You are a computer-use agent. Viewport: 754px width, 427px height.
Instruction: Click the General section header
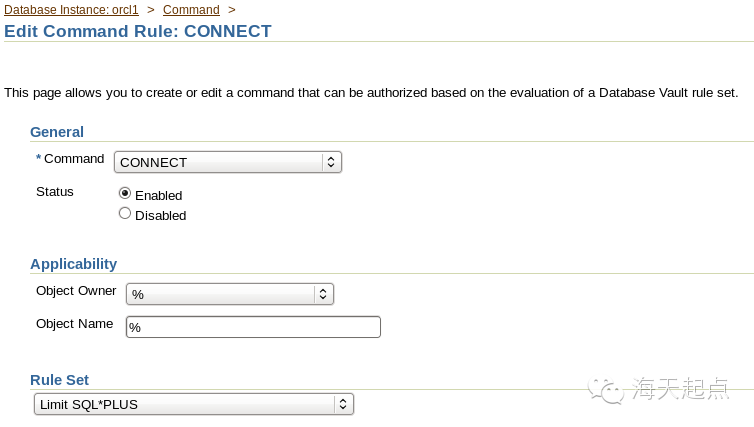pos(57,131)
